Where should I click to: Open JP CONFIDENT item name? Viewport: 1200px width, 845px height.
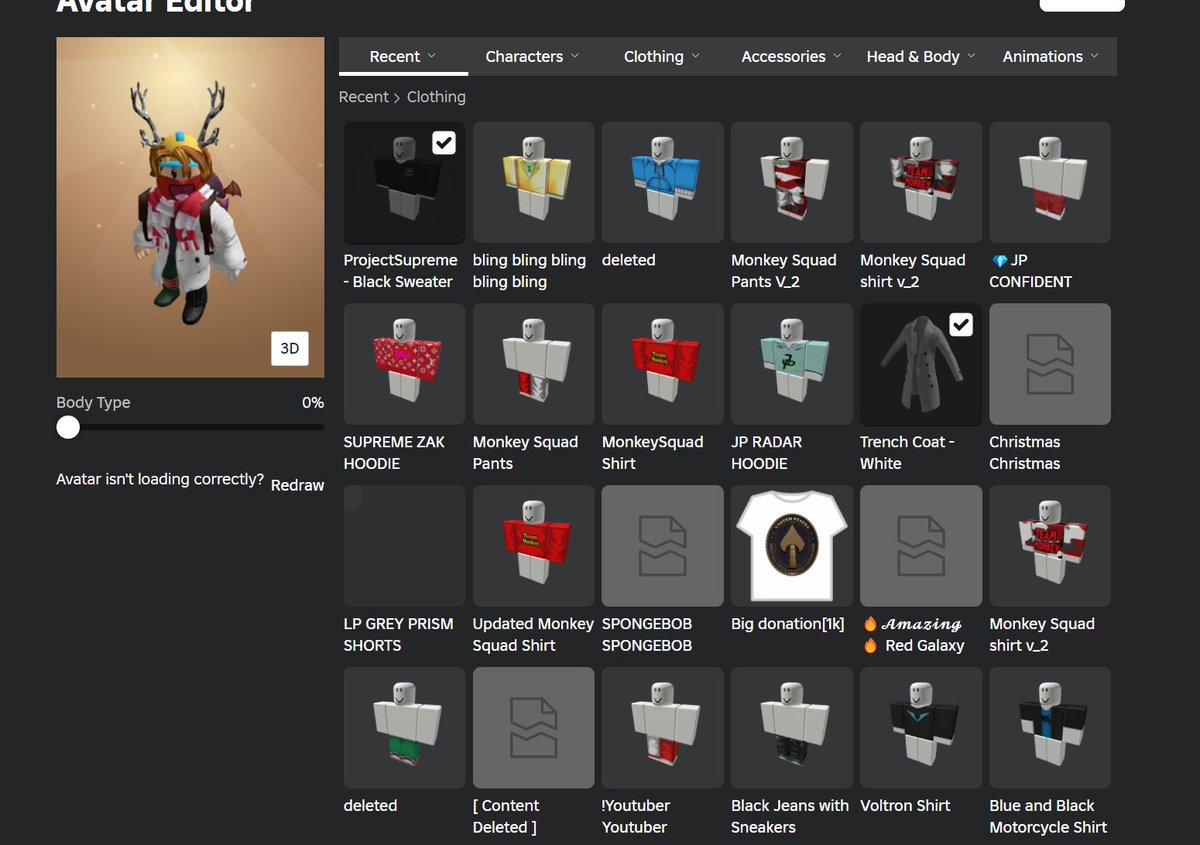tap(1030, 271)
